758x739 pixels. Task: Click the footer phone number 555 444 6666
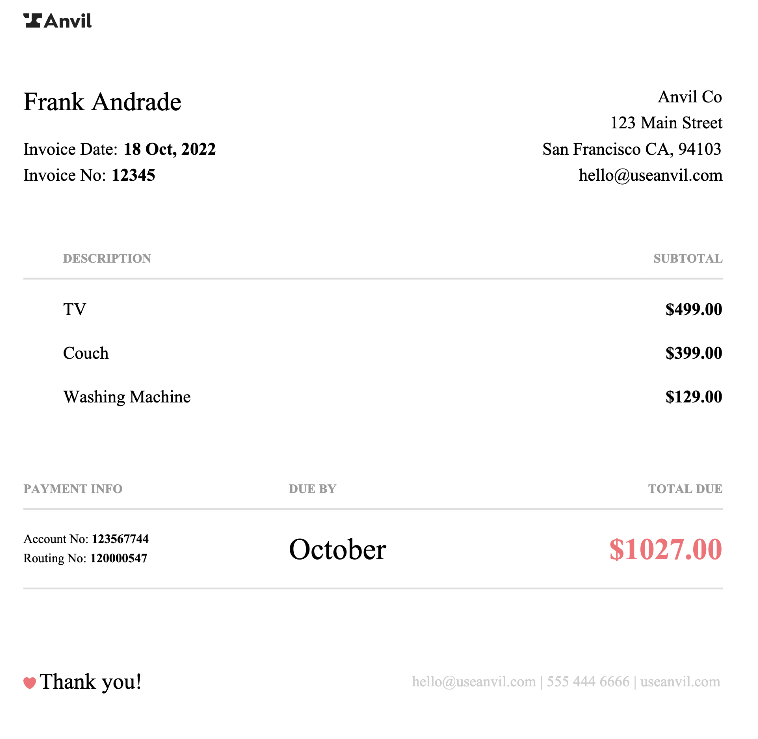coord(587,682)
